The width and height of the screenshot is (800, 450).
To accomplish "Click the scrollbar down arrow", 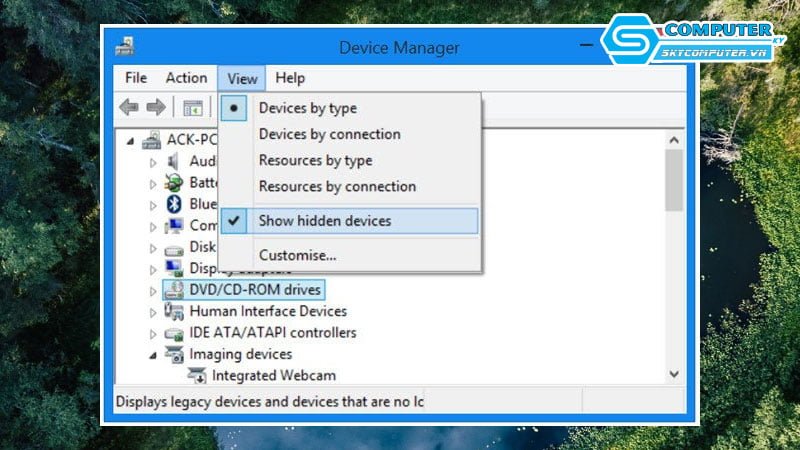I will coord(674,374).
